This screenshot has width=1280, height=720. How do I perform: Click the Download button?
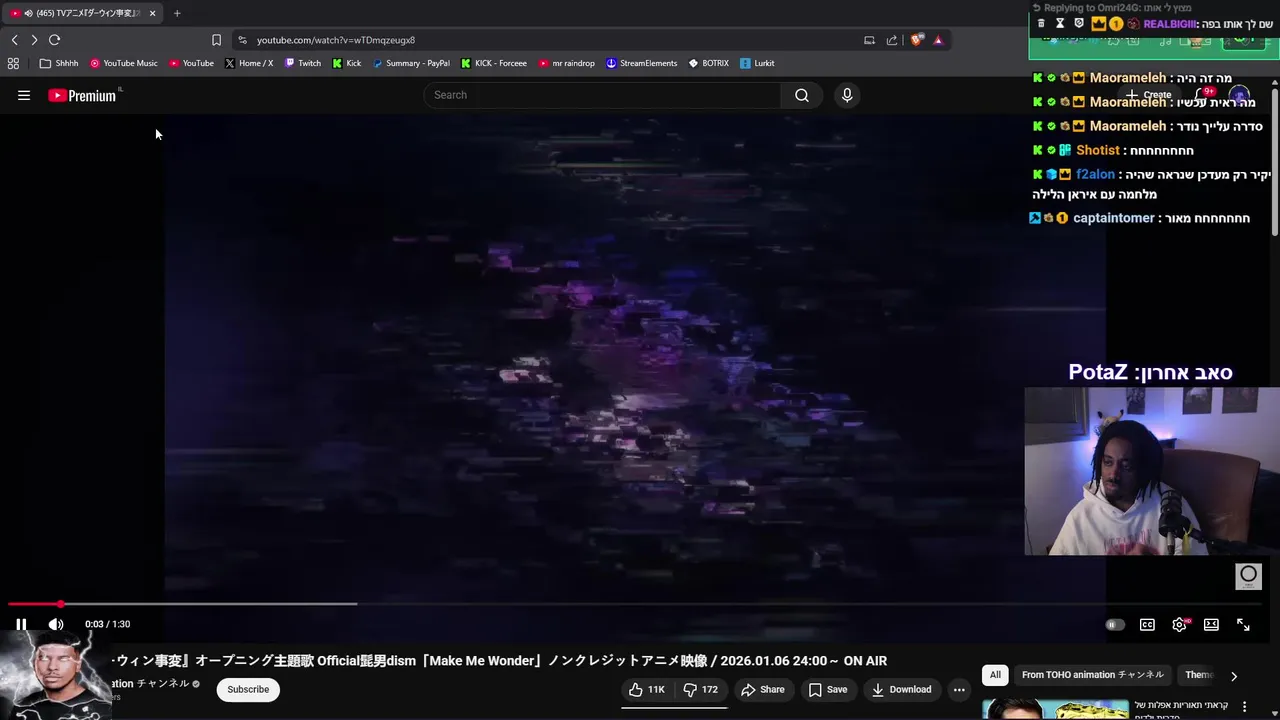click(x=901, y=689)
